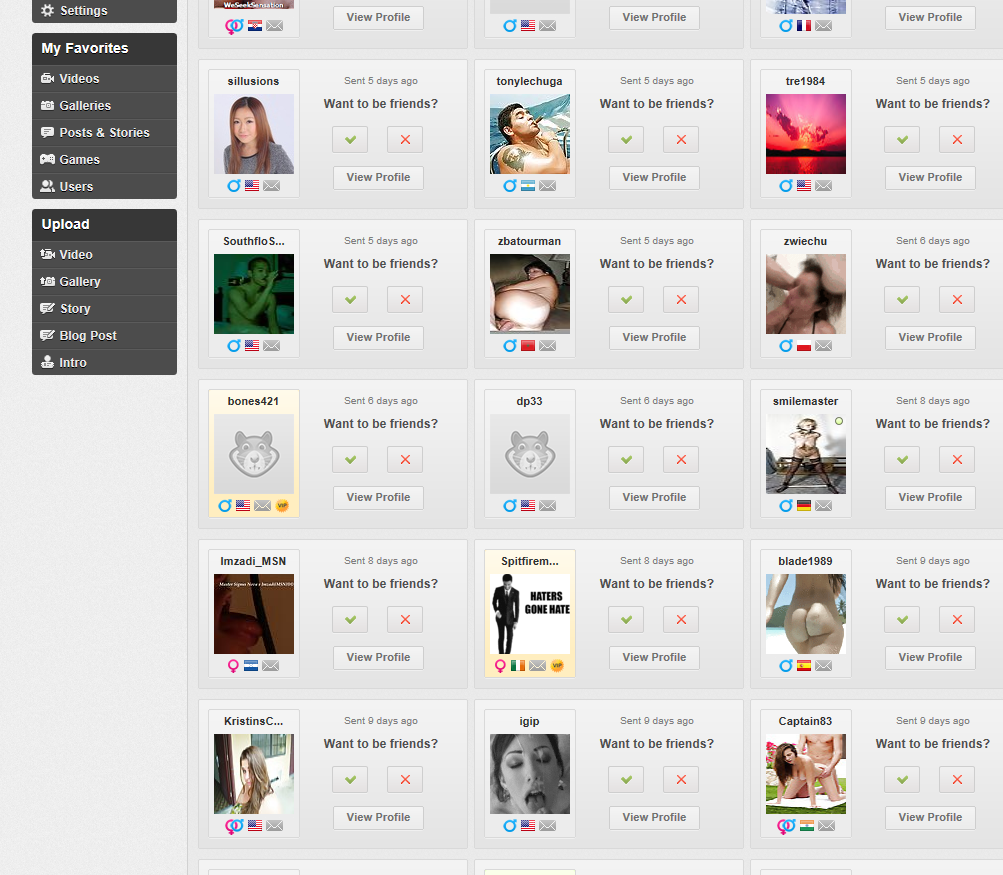This screenshot has width=1003, height=875.
Task: Click message envelope under bones421
Action: coord(262,505)
